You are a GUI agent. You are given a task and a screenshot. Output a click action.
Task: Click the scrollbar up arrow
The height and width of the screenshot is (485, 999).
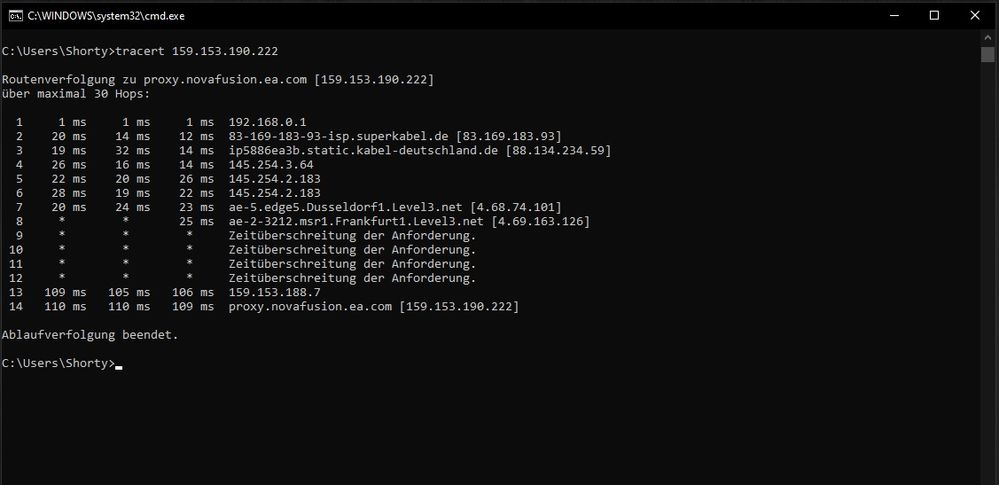click(988, 37)
